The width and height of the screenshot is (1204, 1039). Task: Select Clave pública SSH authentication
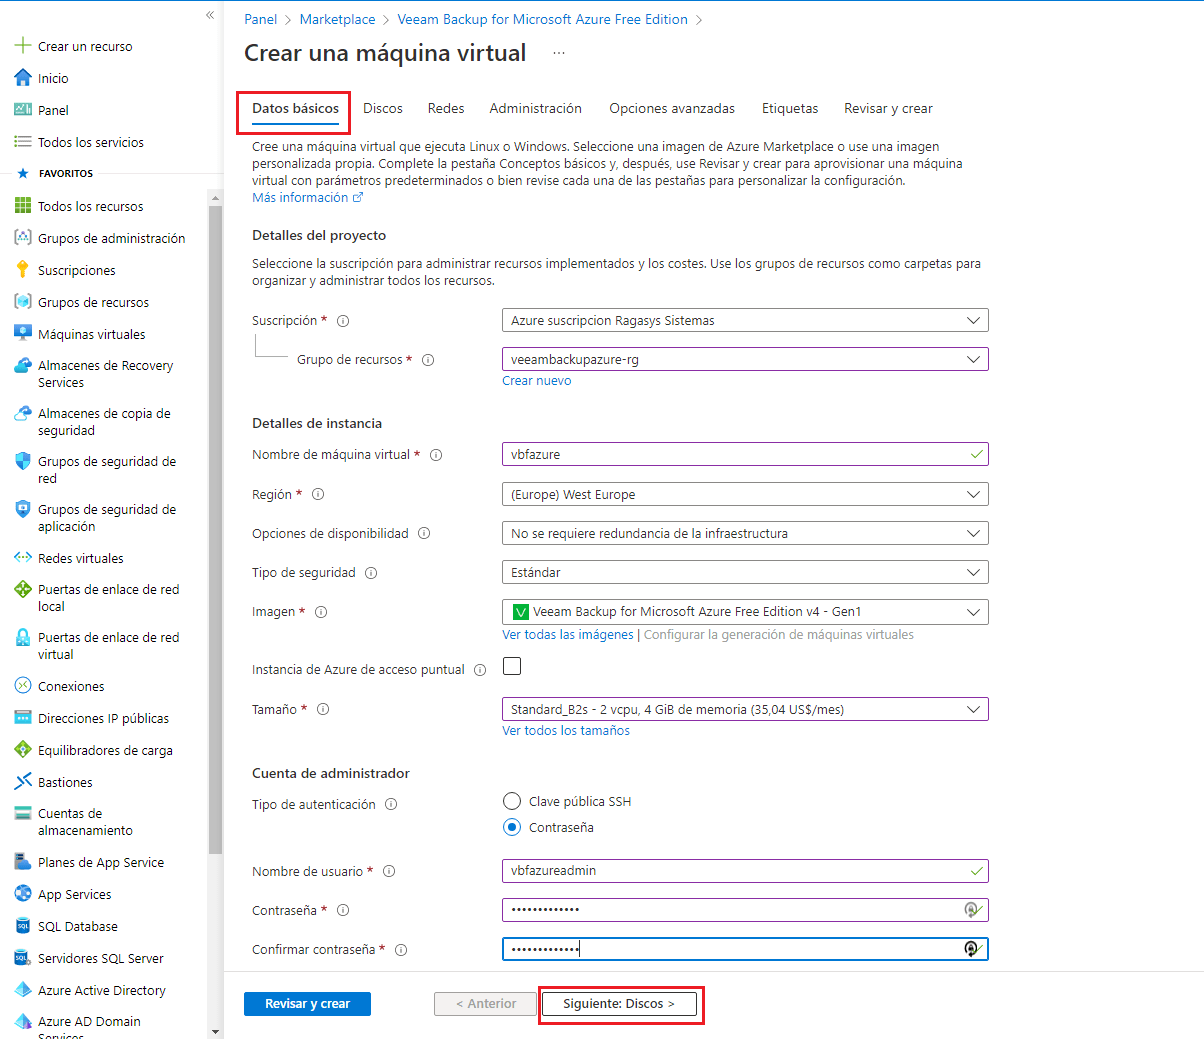pos(512,801)
